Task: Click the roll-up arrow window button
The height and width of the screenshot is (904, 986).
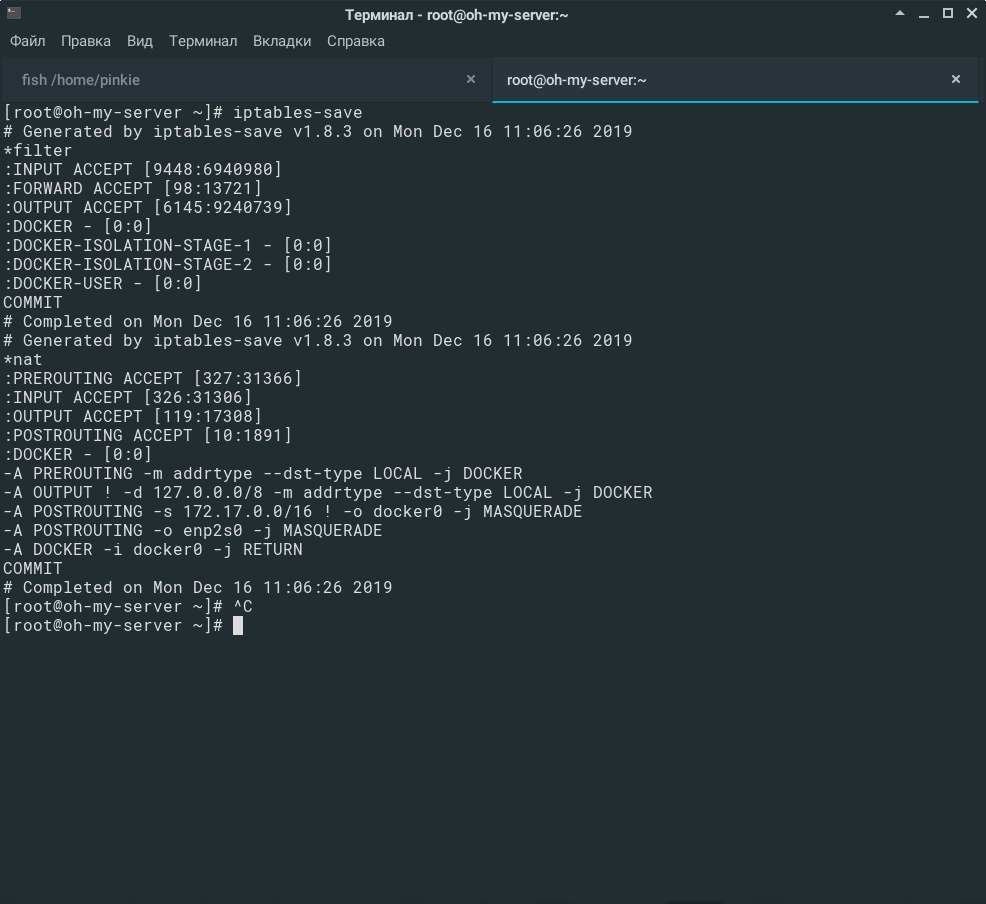Action: [x=900, y=13]
